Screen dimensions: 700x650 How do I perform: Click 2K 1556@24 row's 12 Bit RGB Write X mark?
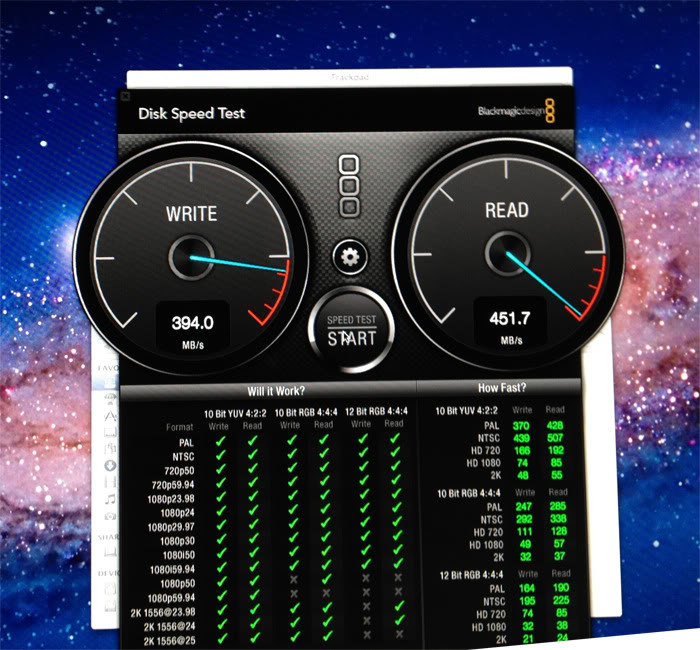point(367,621)
